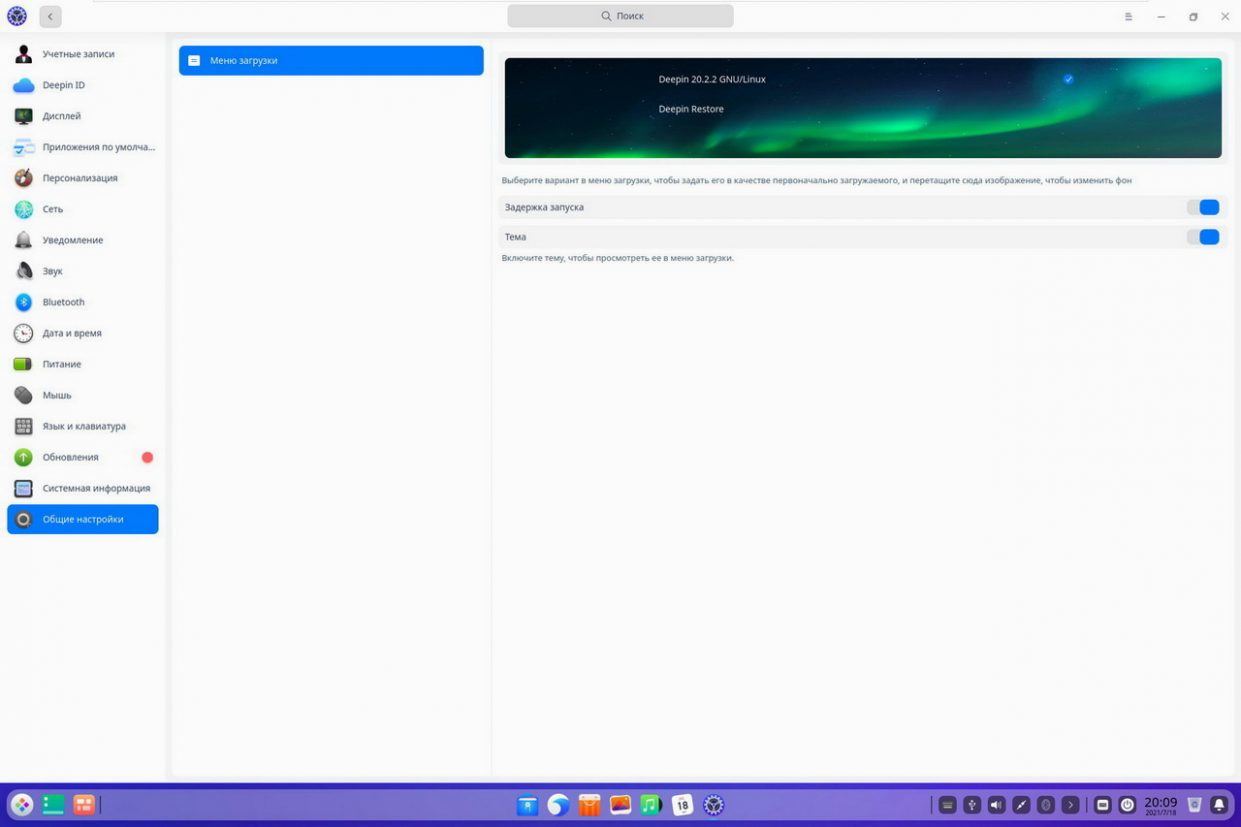Open Звук sound settings

pos(52,271)
